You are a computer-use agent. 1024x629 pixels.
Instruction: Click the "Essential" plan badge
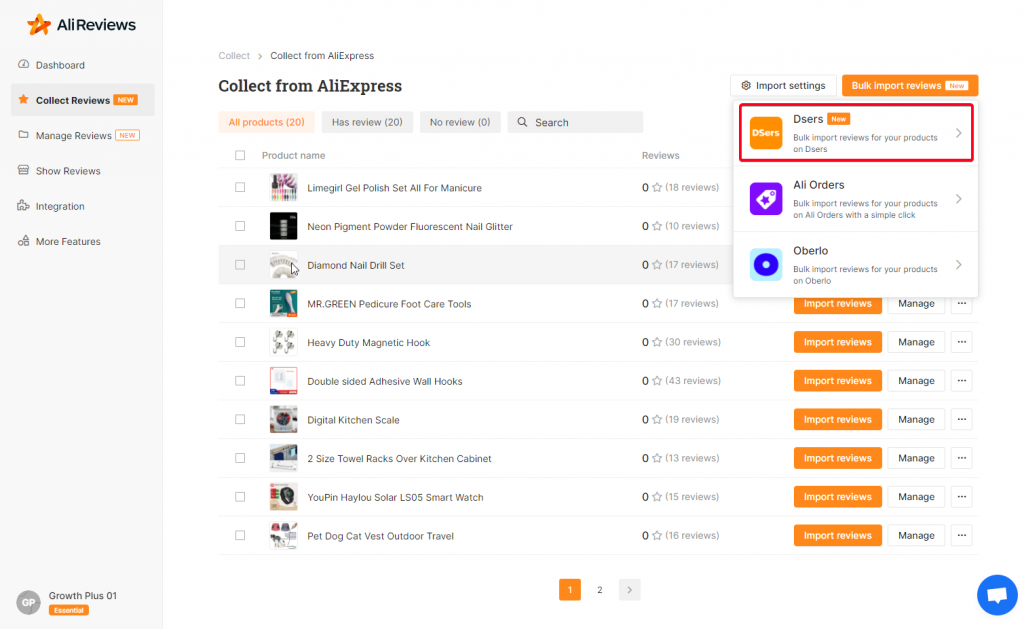[x=69, y=610]
